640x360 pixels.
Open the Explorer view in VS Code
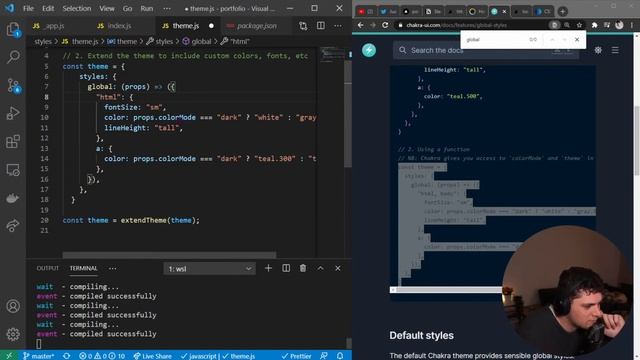click(x=13, y=29)
